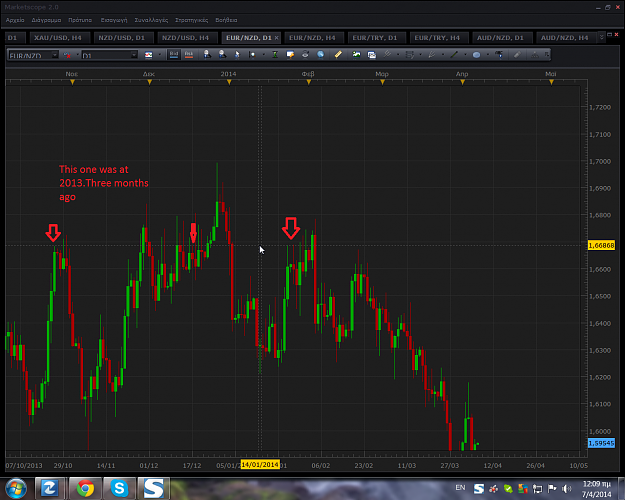625x500 pixels.
Task: Click the zoom in magnifier icon
Action: coord(207,54)
